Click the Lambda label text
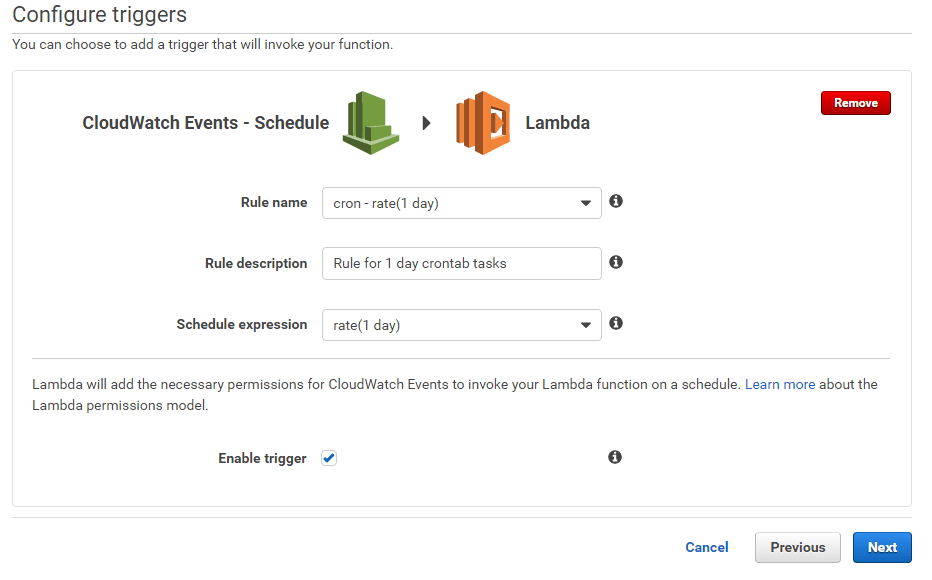 (558, 123)
